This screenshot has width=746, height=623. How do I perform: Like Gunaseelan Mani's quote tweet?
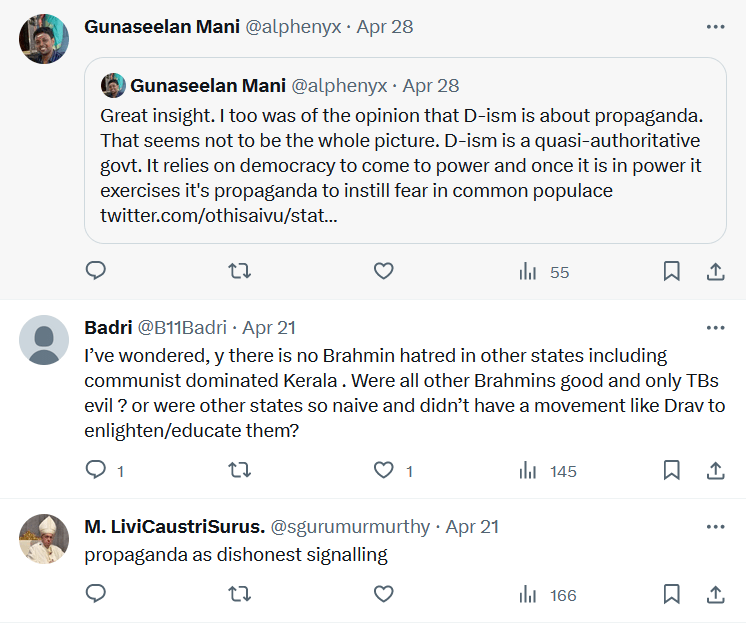383,271
